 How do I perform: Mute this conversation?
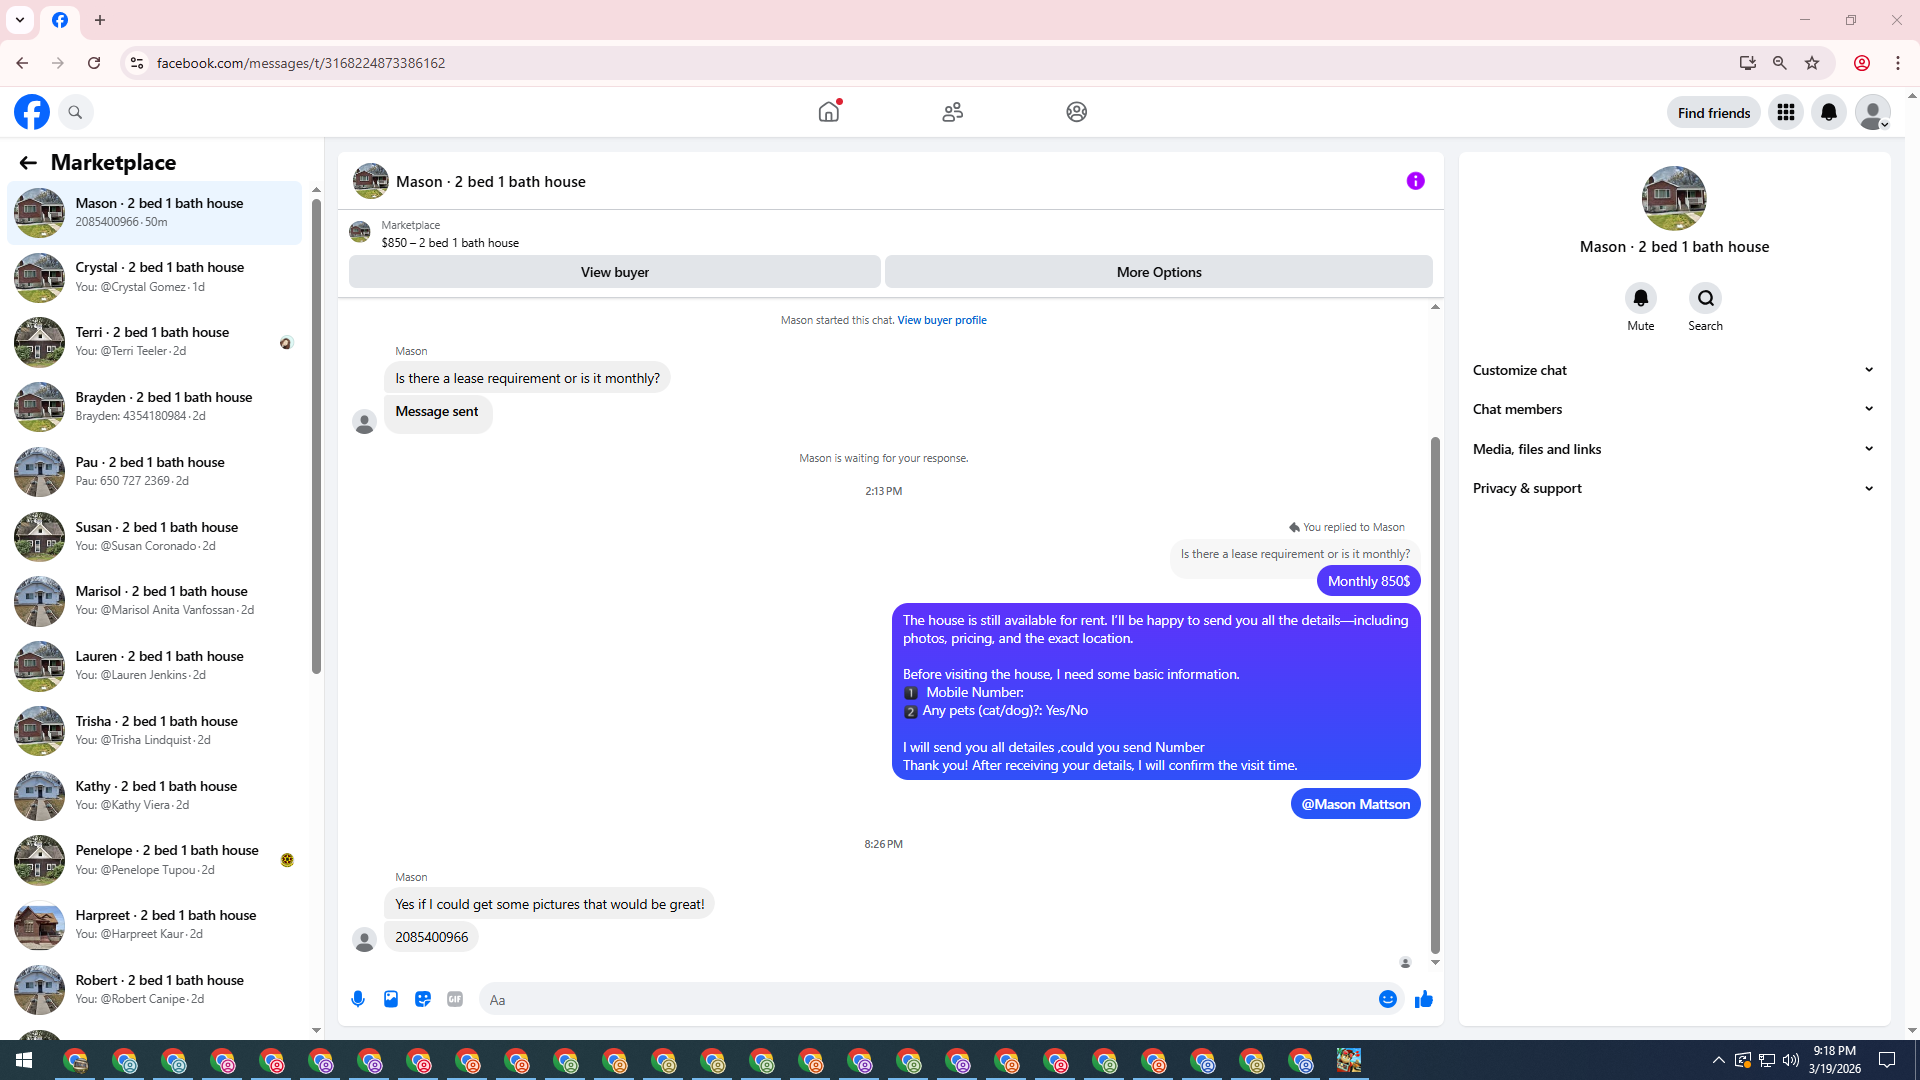point(1640,298)
